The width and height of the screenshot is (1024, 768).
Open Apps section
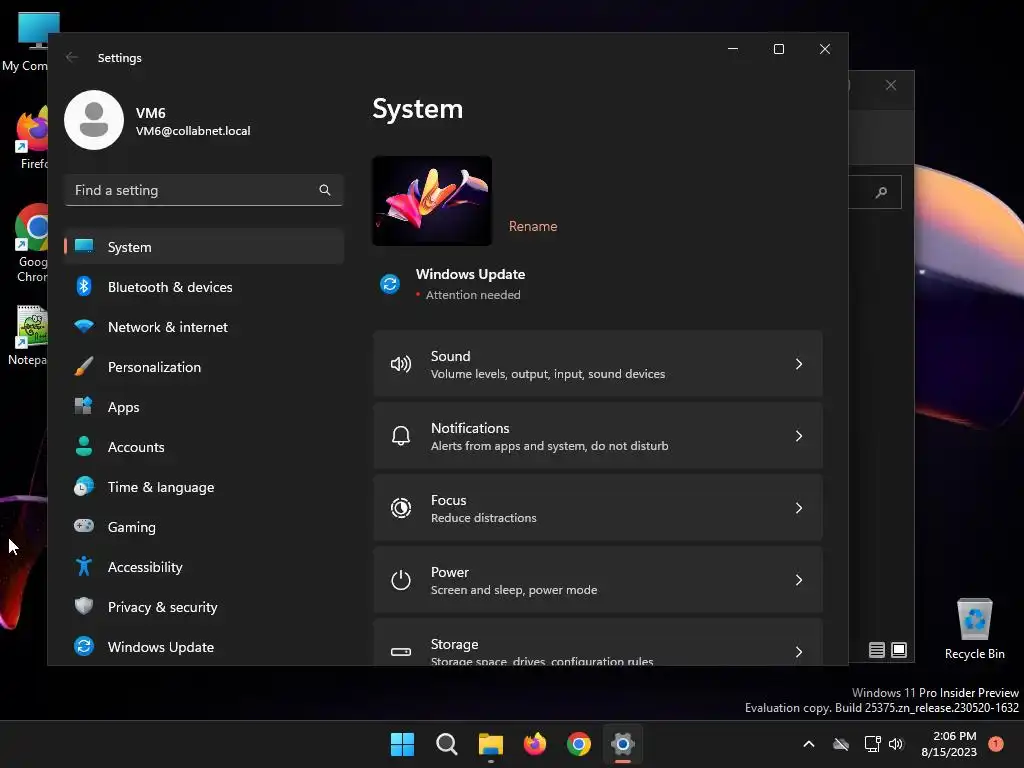[204, 406]
